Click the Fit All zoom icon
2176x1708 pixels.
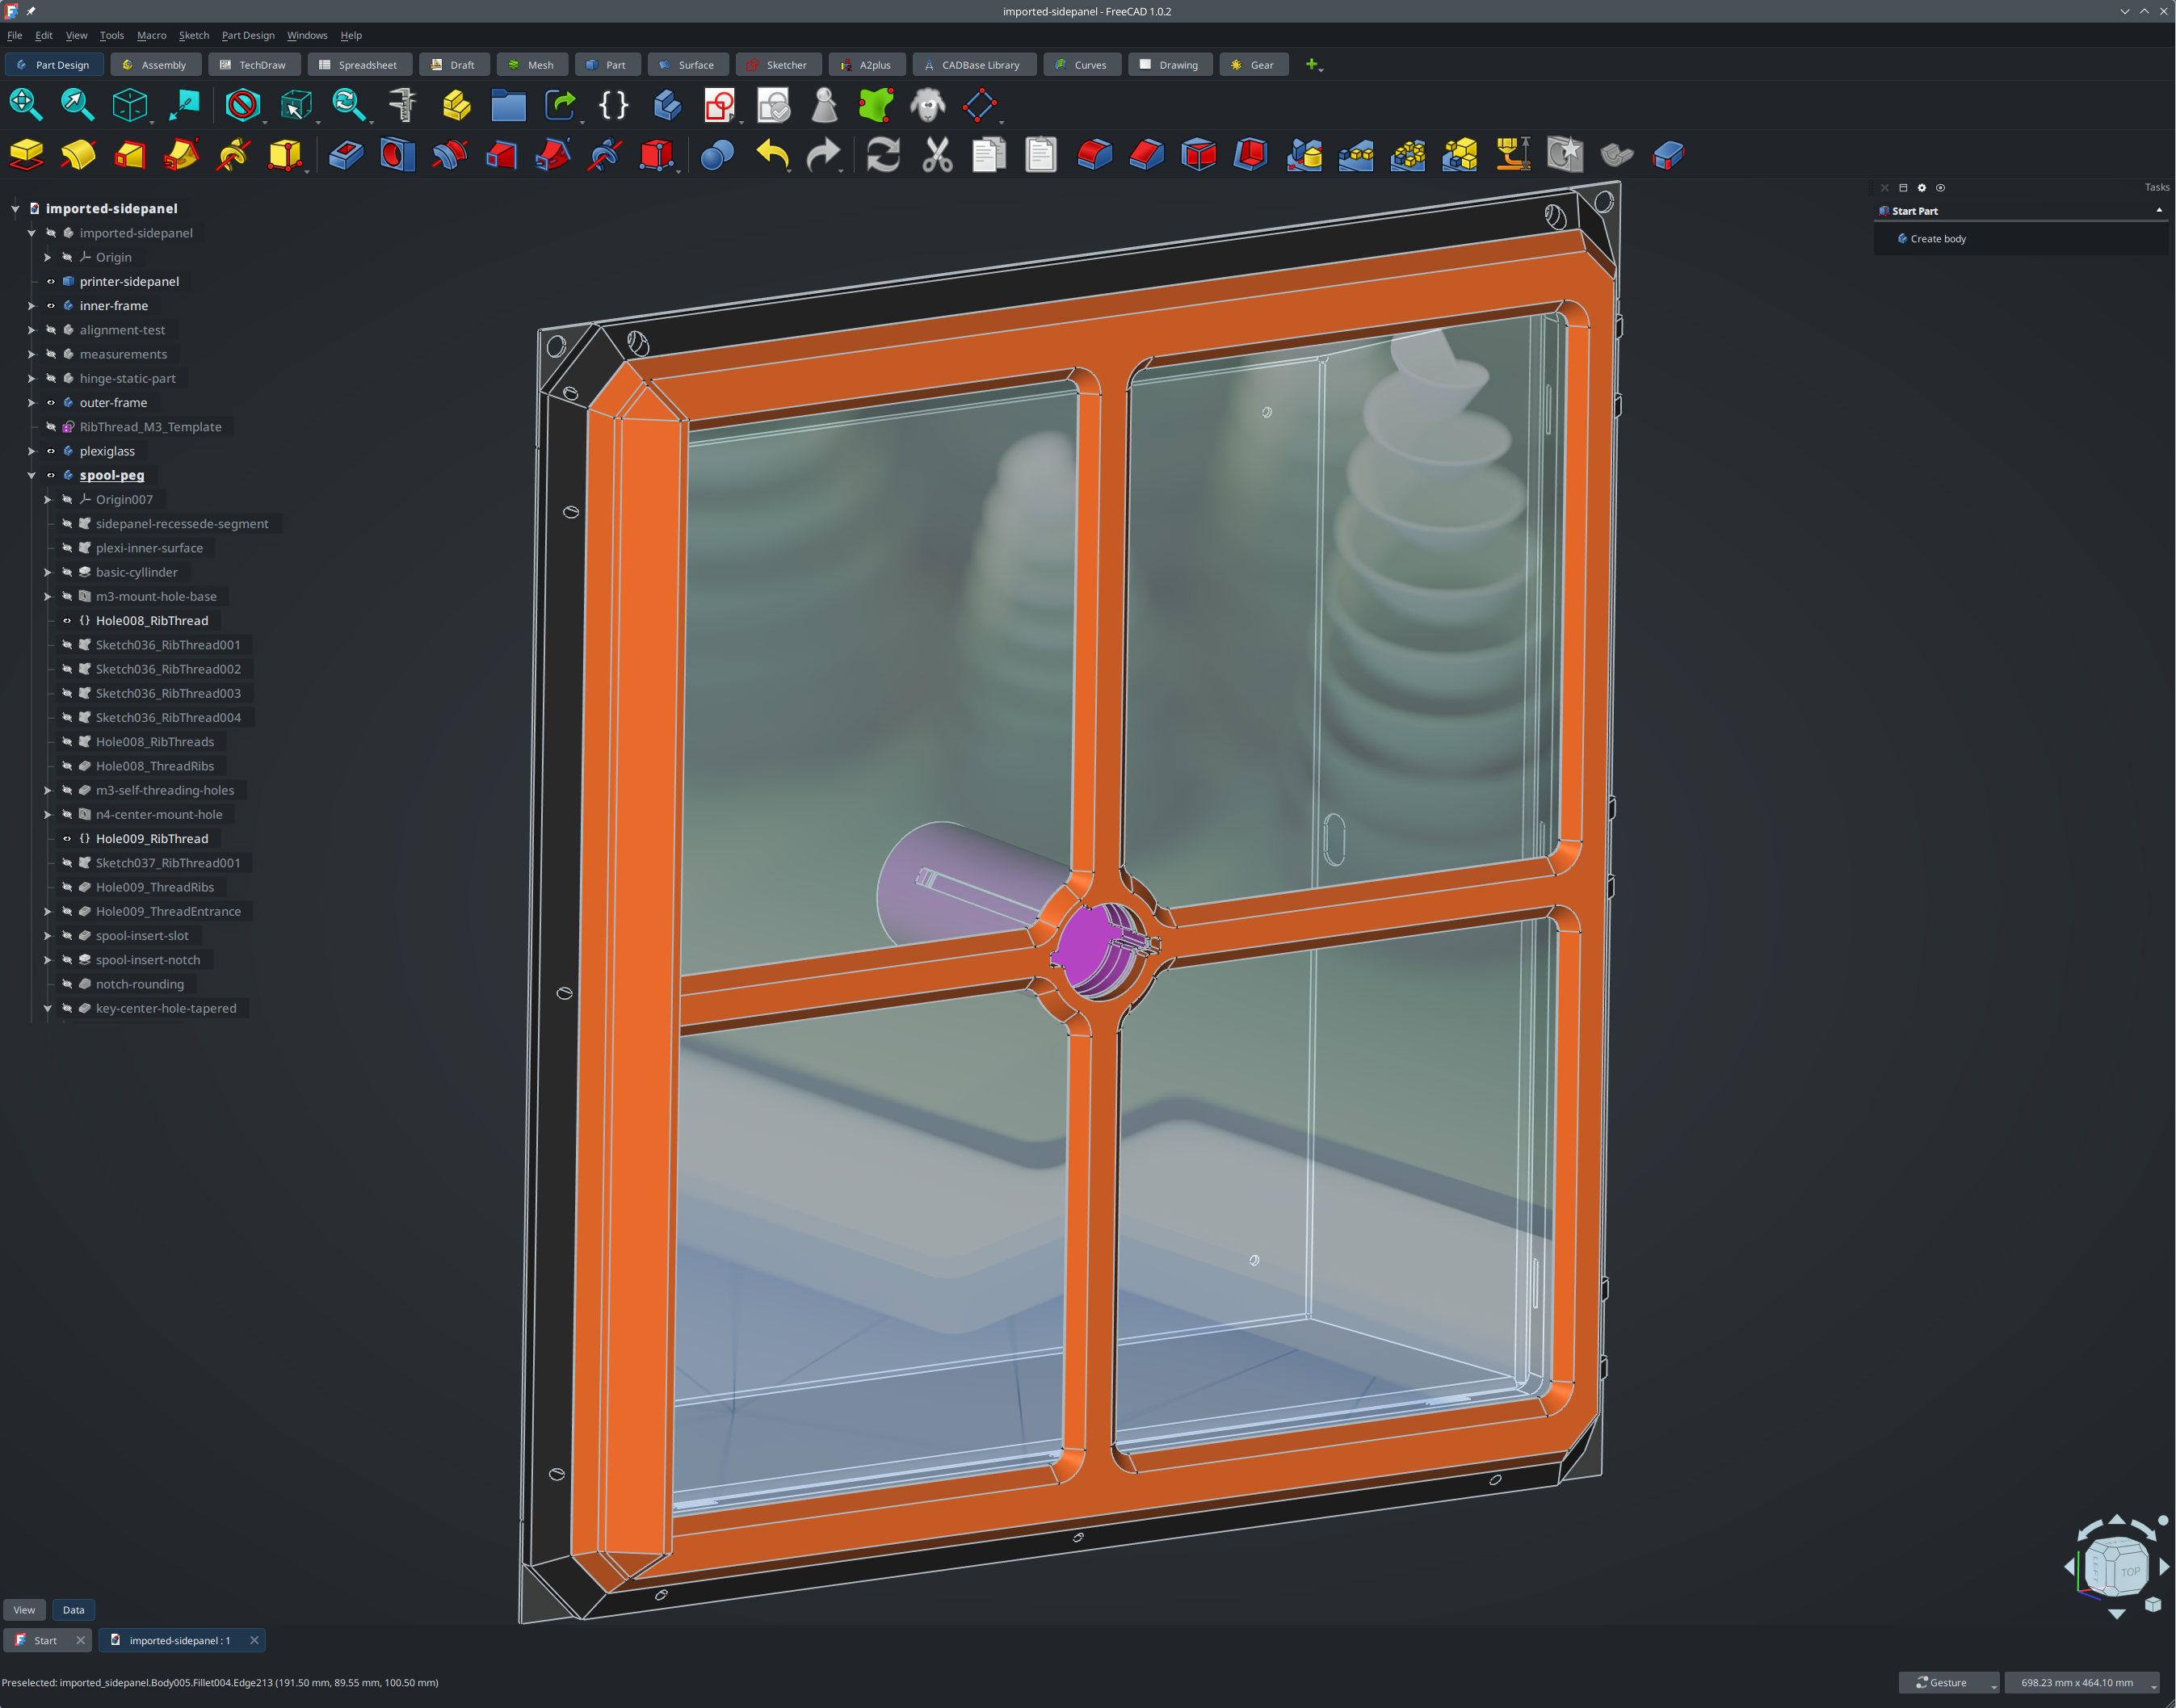click(25, 104)
